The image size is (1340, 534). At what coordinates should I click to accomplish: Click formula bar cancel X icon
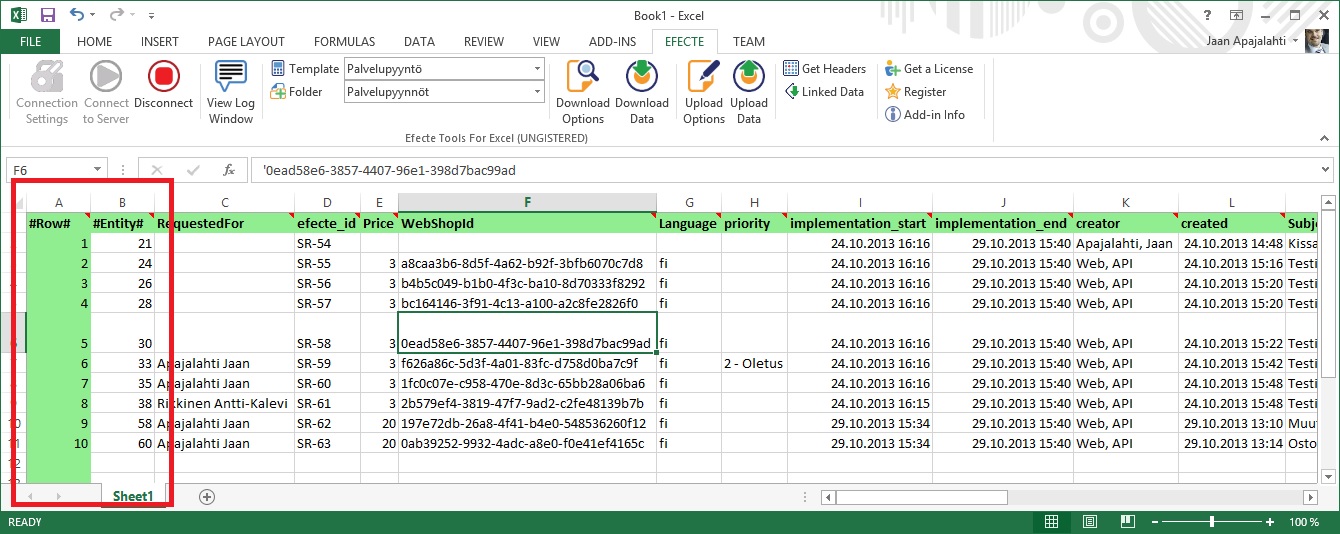[x=157, y=170]
